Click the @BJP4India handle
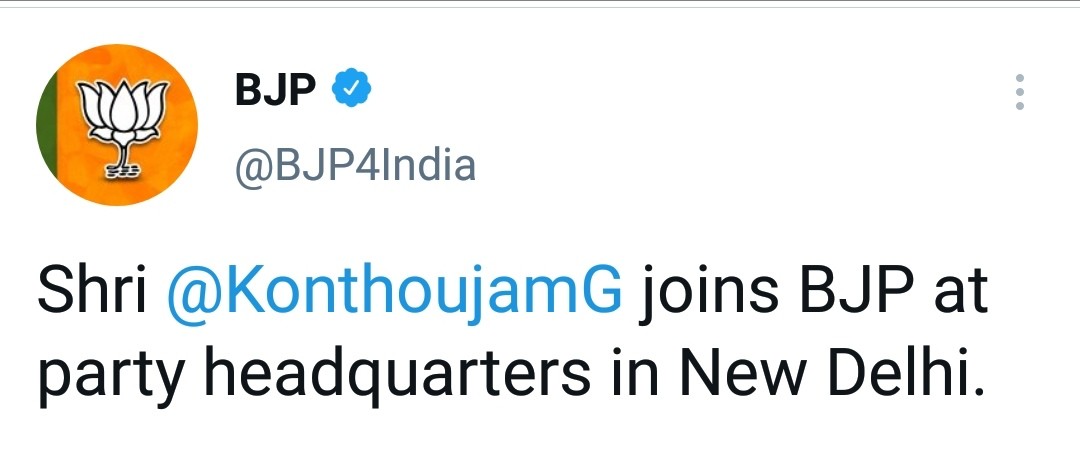 (x=354, y=166)
